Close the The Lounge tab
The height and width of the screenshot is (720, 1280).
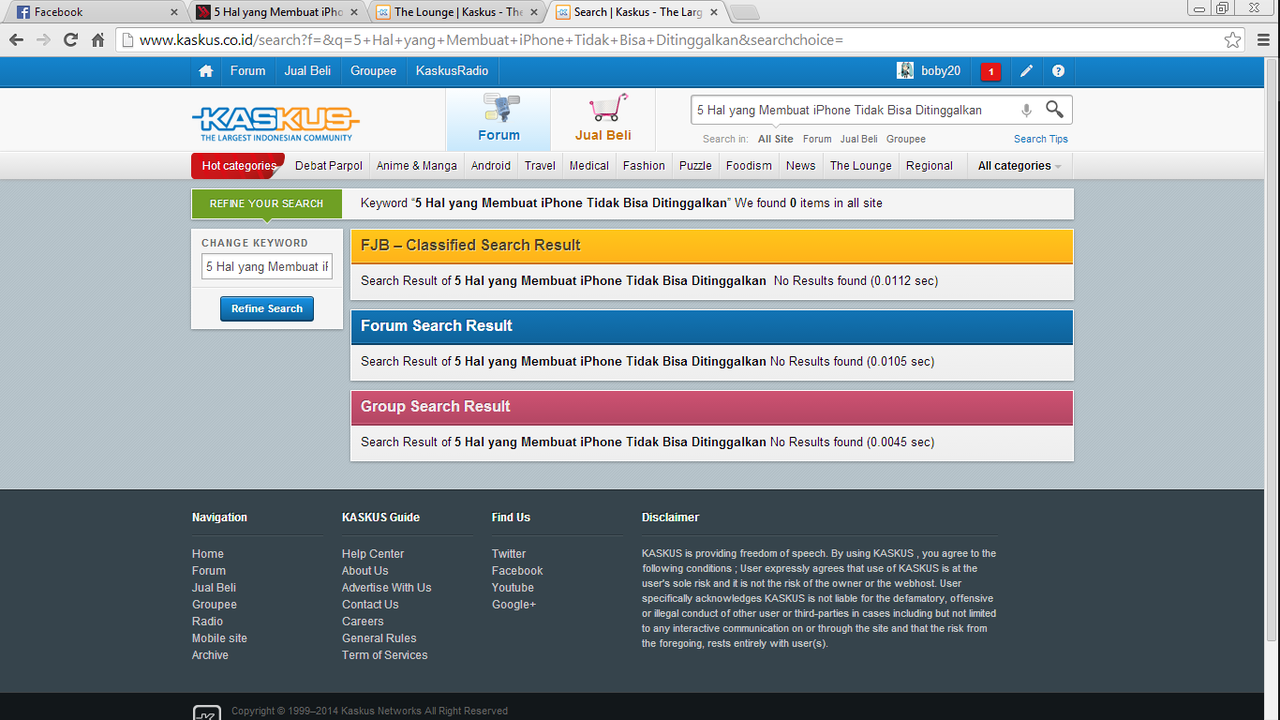(x=534, y=12)
